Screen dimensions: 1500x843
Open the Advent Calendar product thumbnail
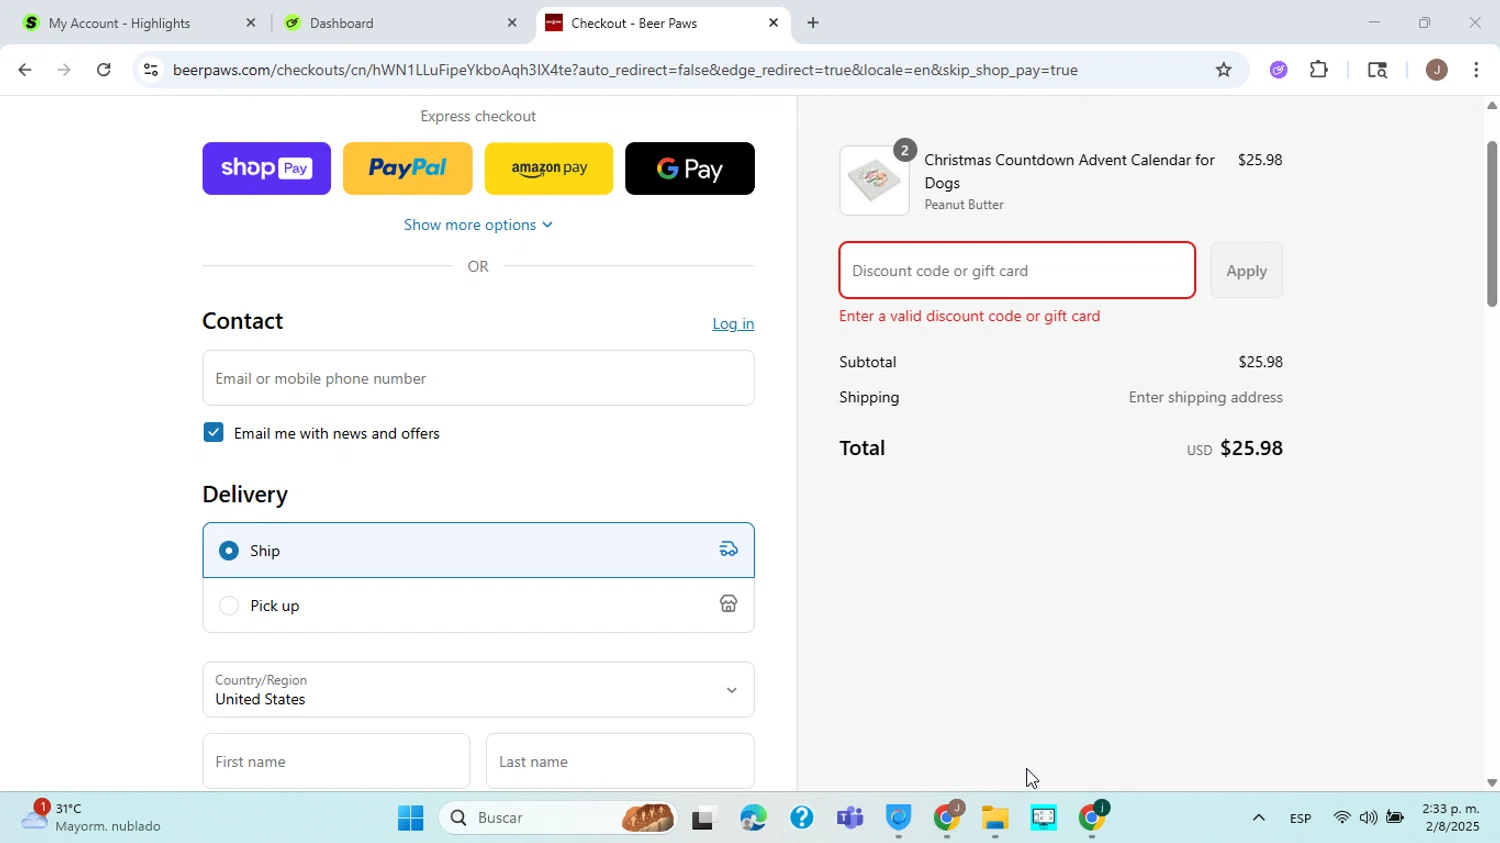[874, 181]
